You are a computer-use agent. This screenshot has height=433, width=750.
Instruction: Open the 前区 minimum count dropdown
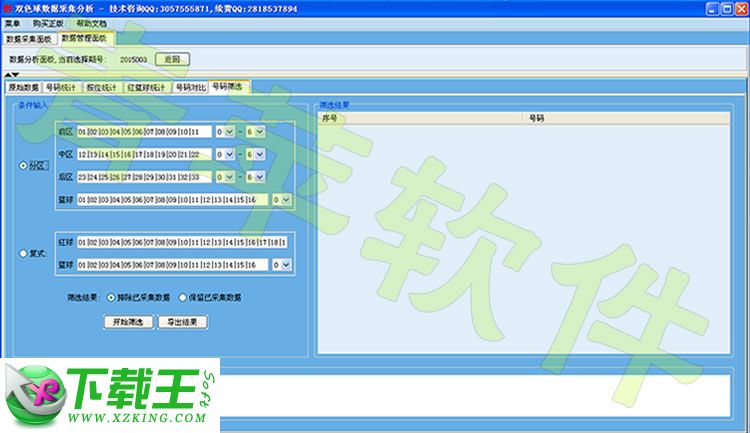pos(225,132)
